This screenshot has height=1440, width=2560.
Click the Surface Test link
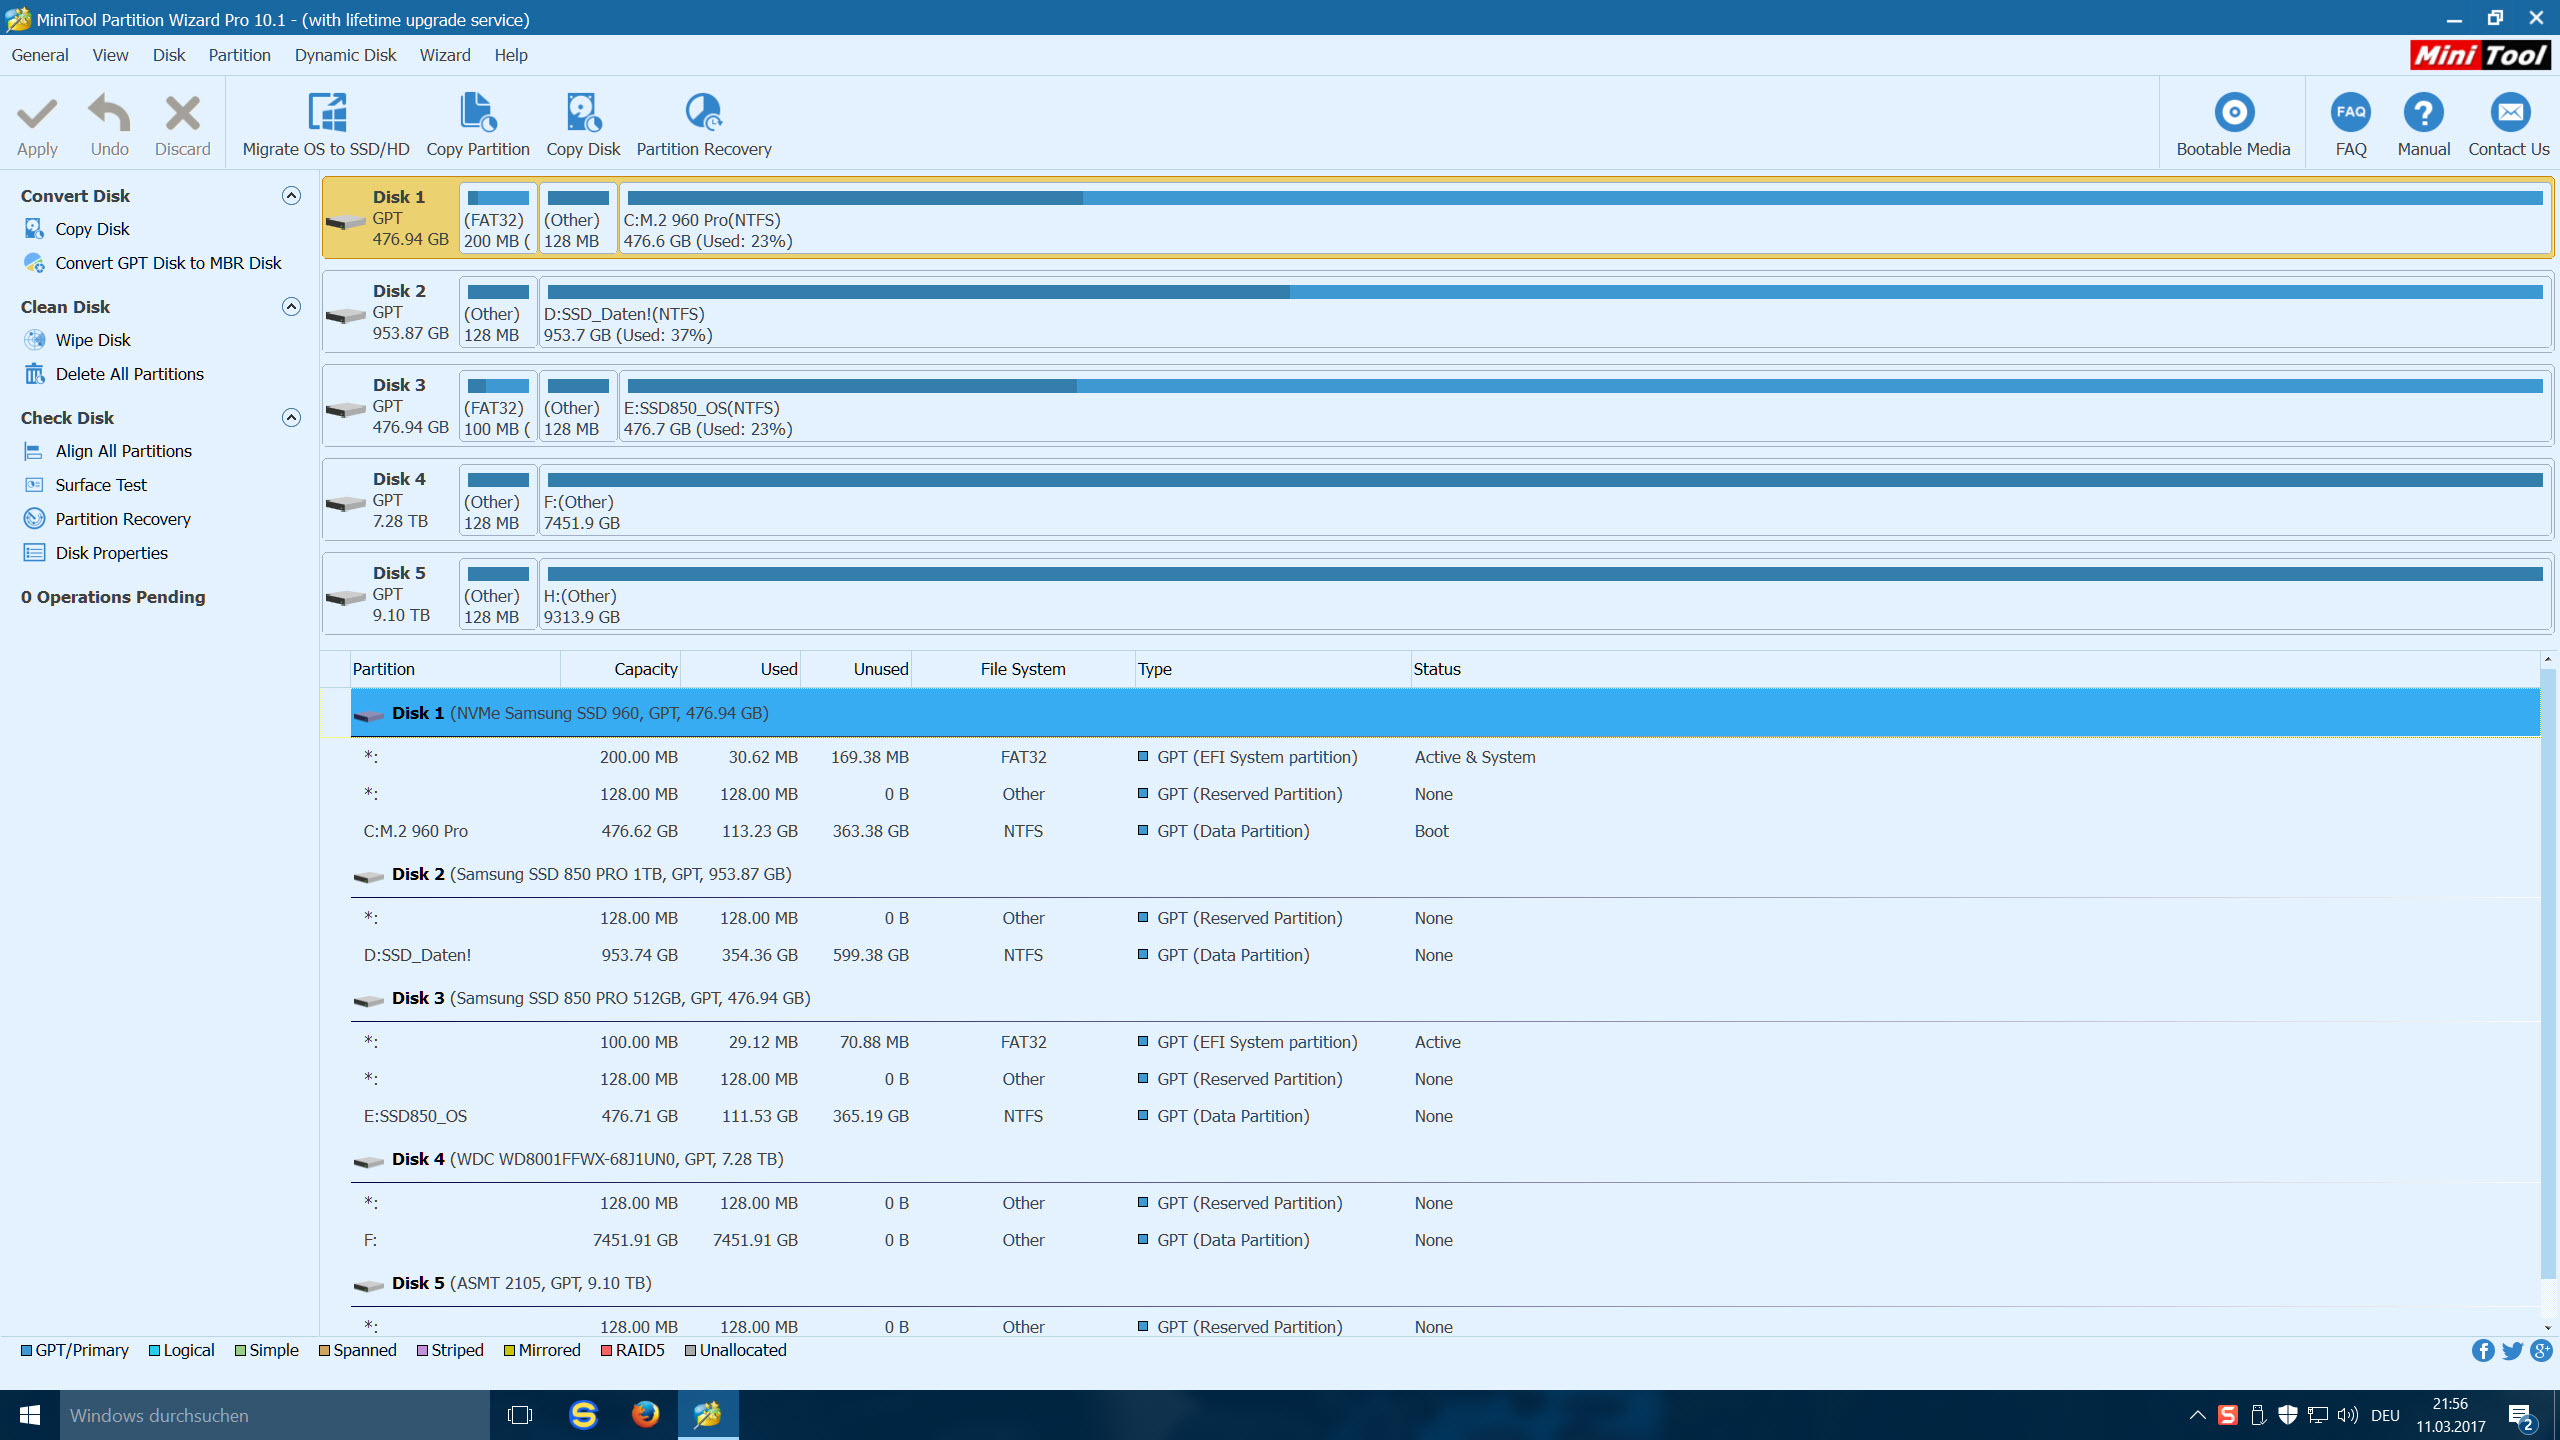pyautogui.click(x=101, y=485)
